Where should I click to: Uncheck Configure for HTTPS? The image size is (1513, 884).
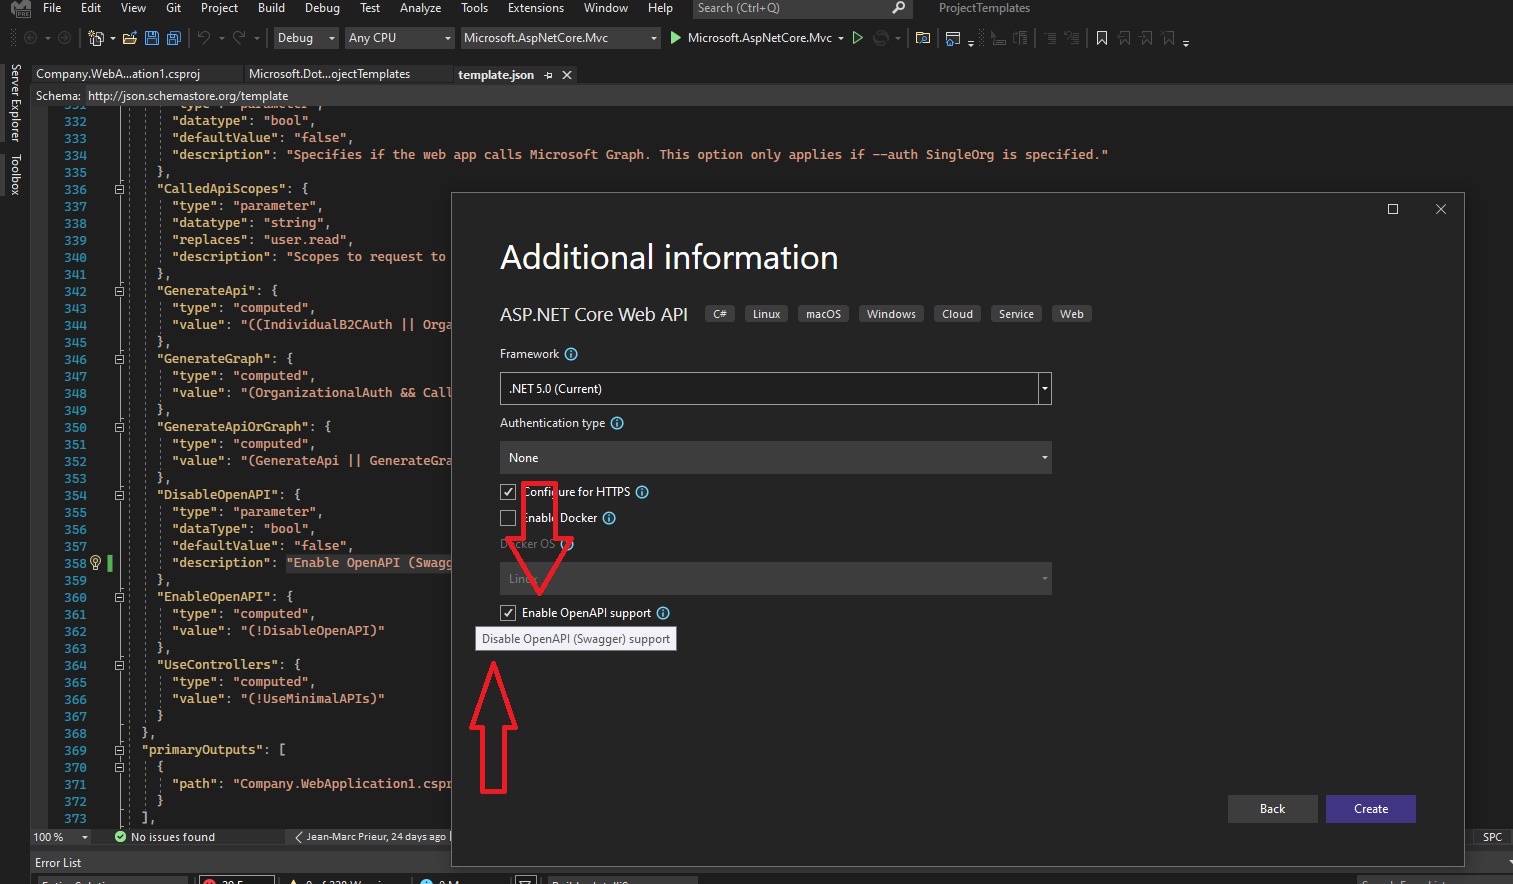[508, 491]
